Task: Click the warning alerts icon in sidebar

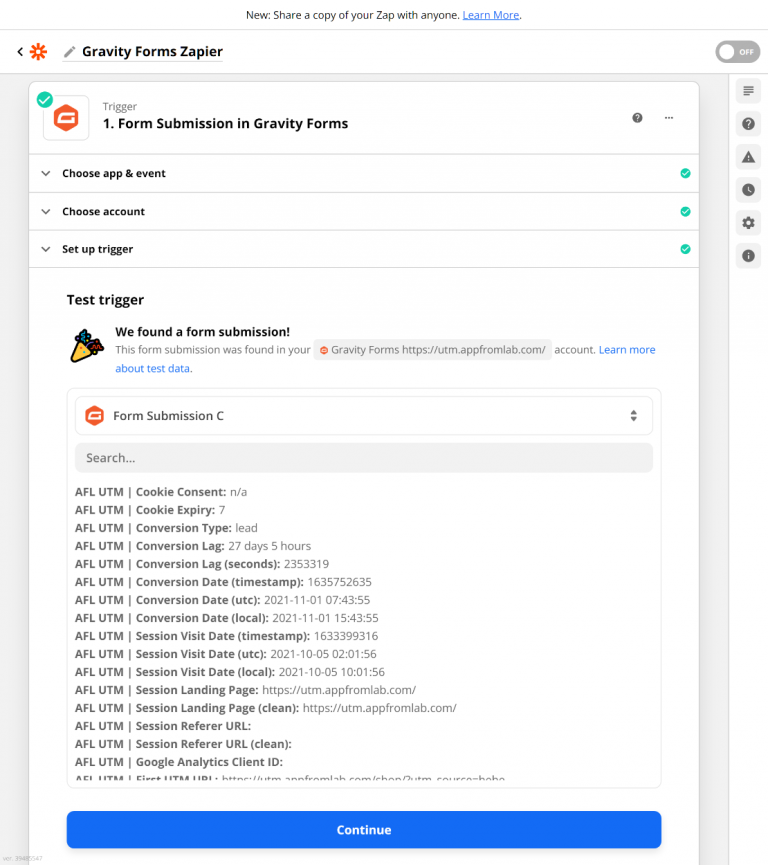Action: (747, 156)
